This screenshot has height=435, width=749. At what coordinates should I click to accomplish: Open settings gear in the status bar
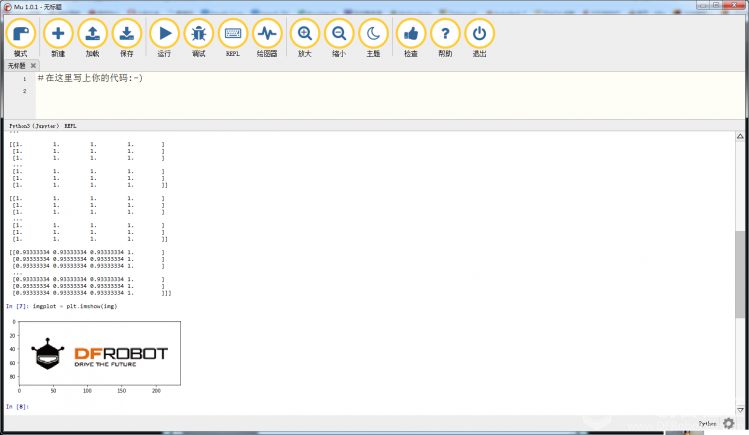click(x=728, y=423)
